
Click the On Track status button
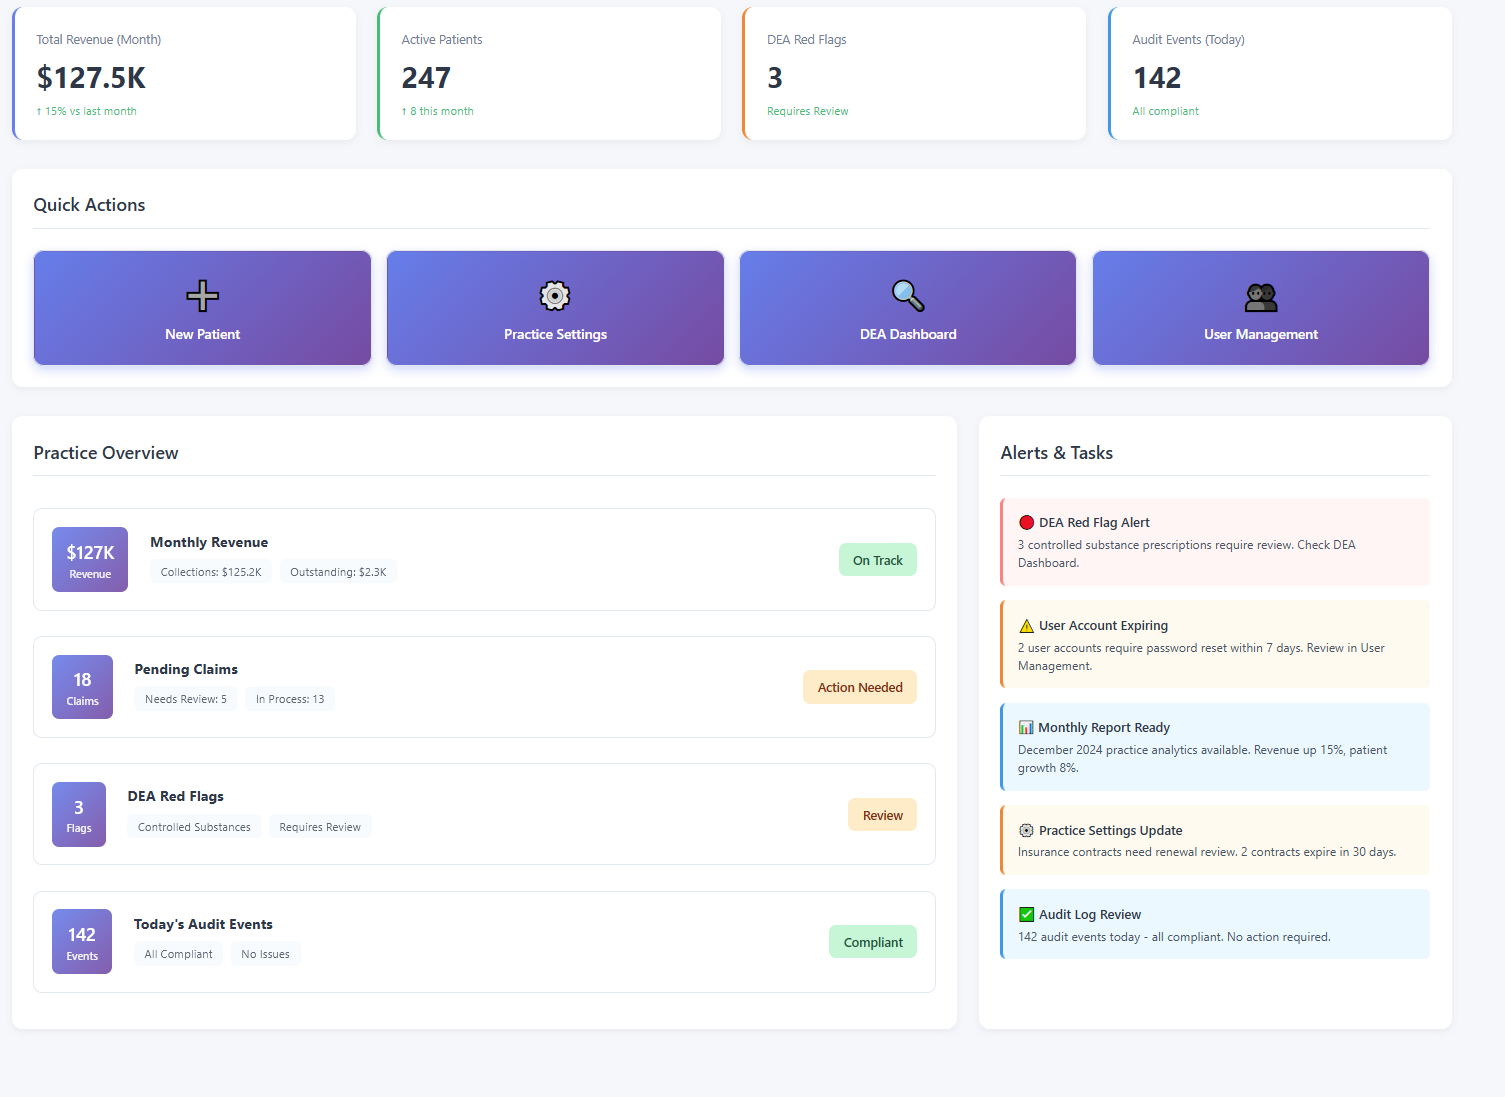pyautogui.click(x=877, y=560)
